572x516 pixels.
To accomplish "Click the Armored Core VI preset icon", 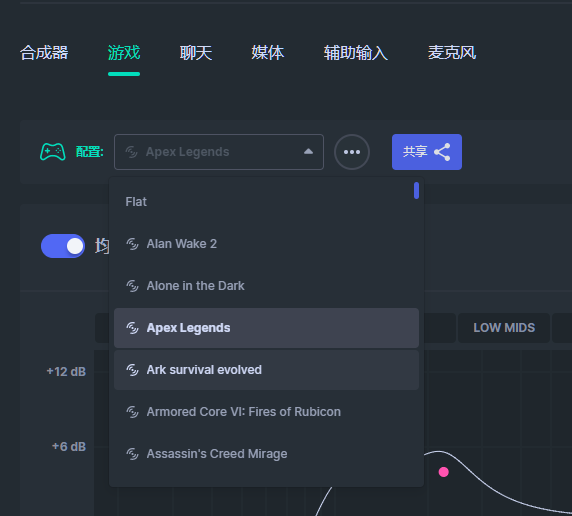I will point(132,412).
